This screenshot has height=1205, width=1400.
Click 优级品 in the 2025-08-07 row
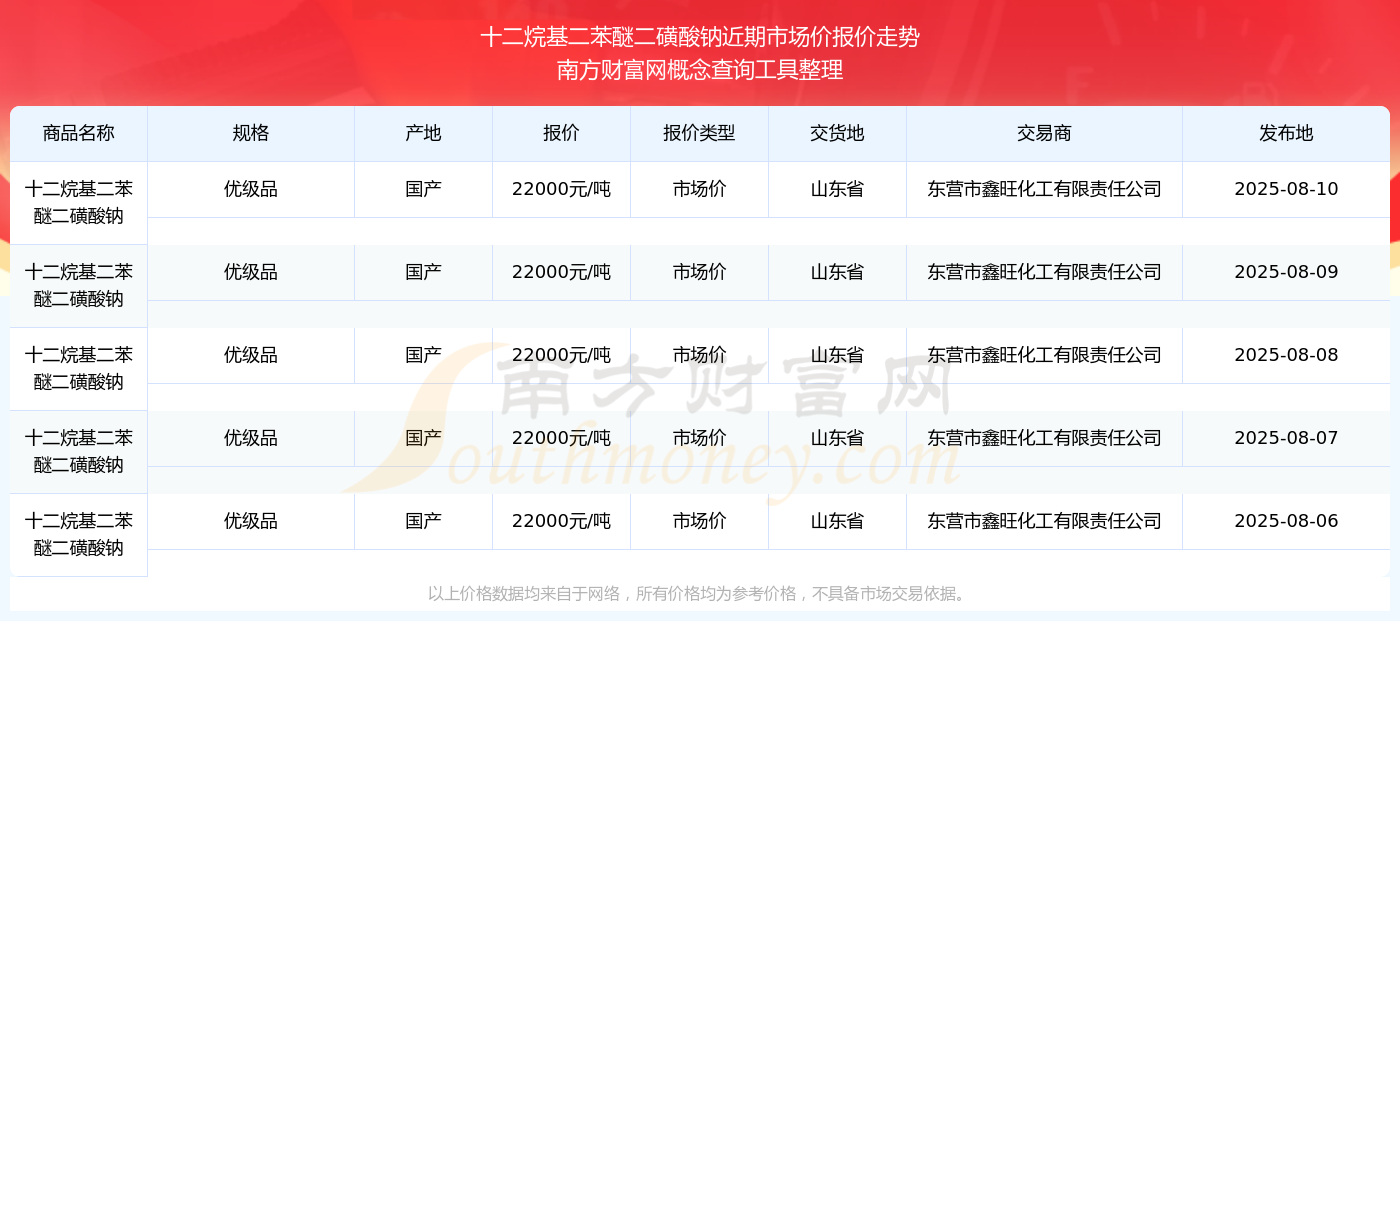pyautogui.click(x=251, y=438)
